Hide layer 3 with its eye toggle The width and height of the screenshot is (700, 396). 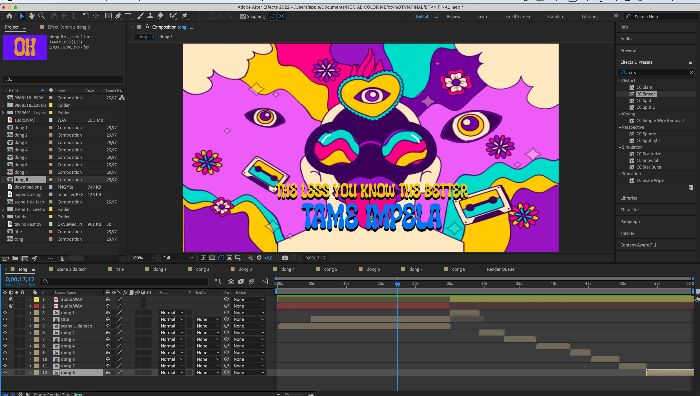5,313
